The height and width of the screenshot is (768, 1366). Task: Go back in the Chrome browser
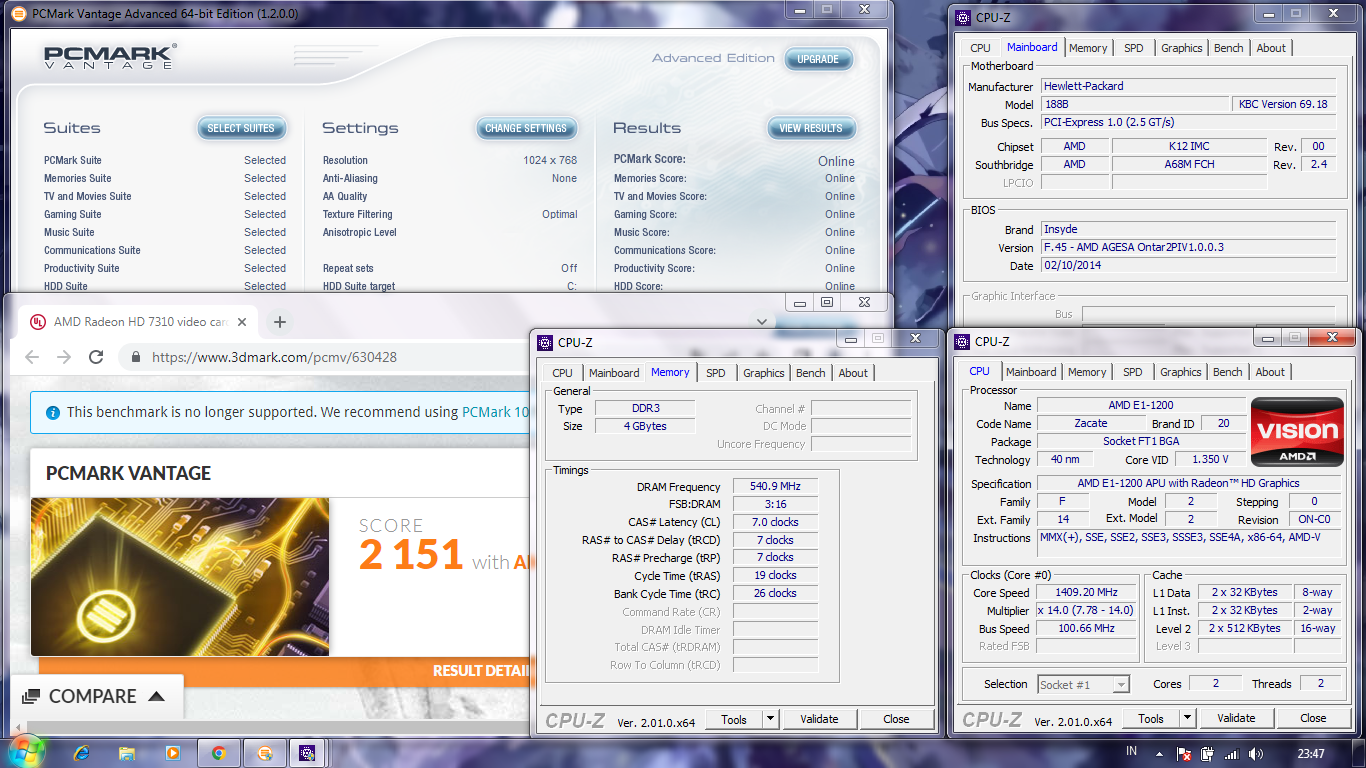pyautogui.click(x=32, y=357)
